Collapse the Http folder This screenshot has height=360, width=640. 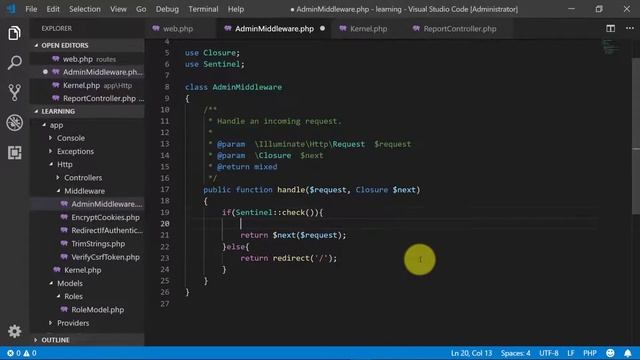[87, 164]
